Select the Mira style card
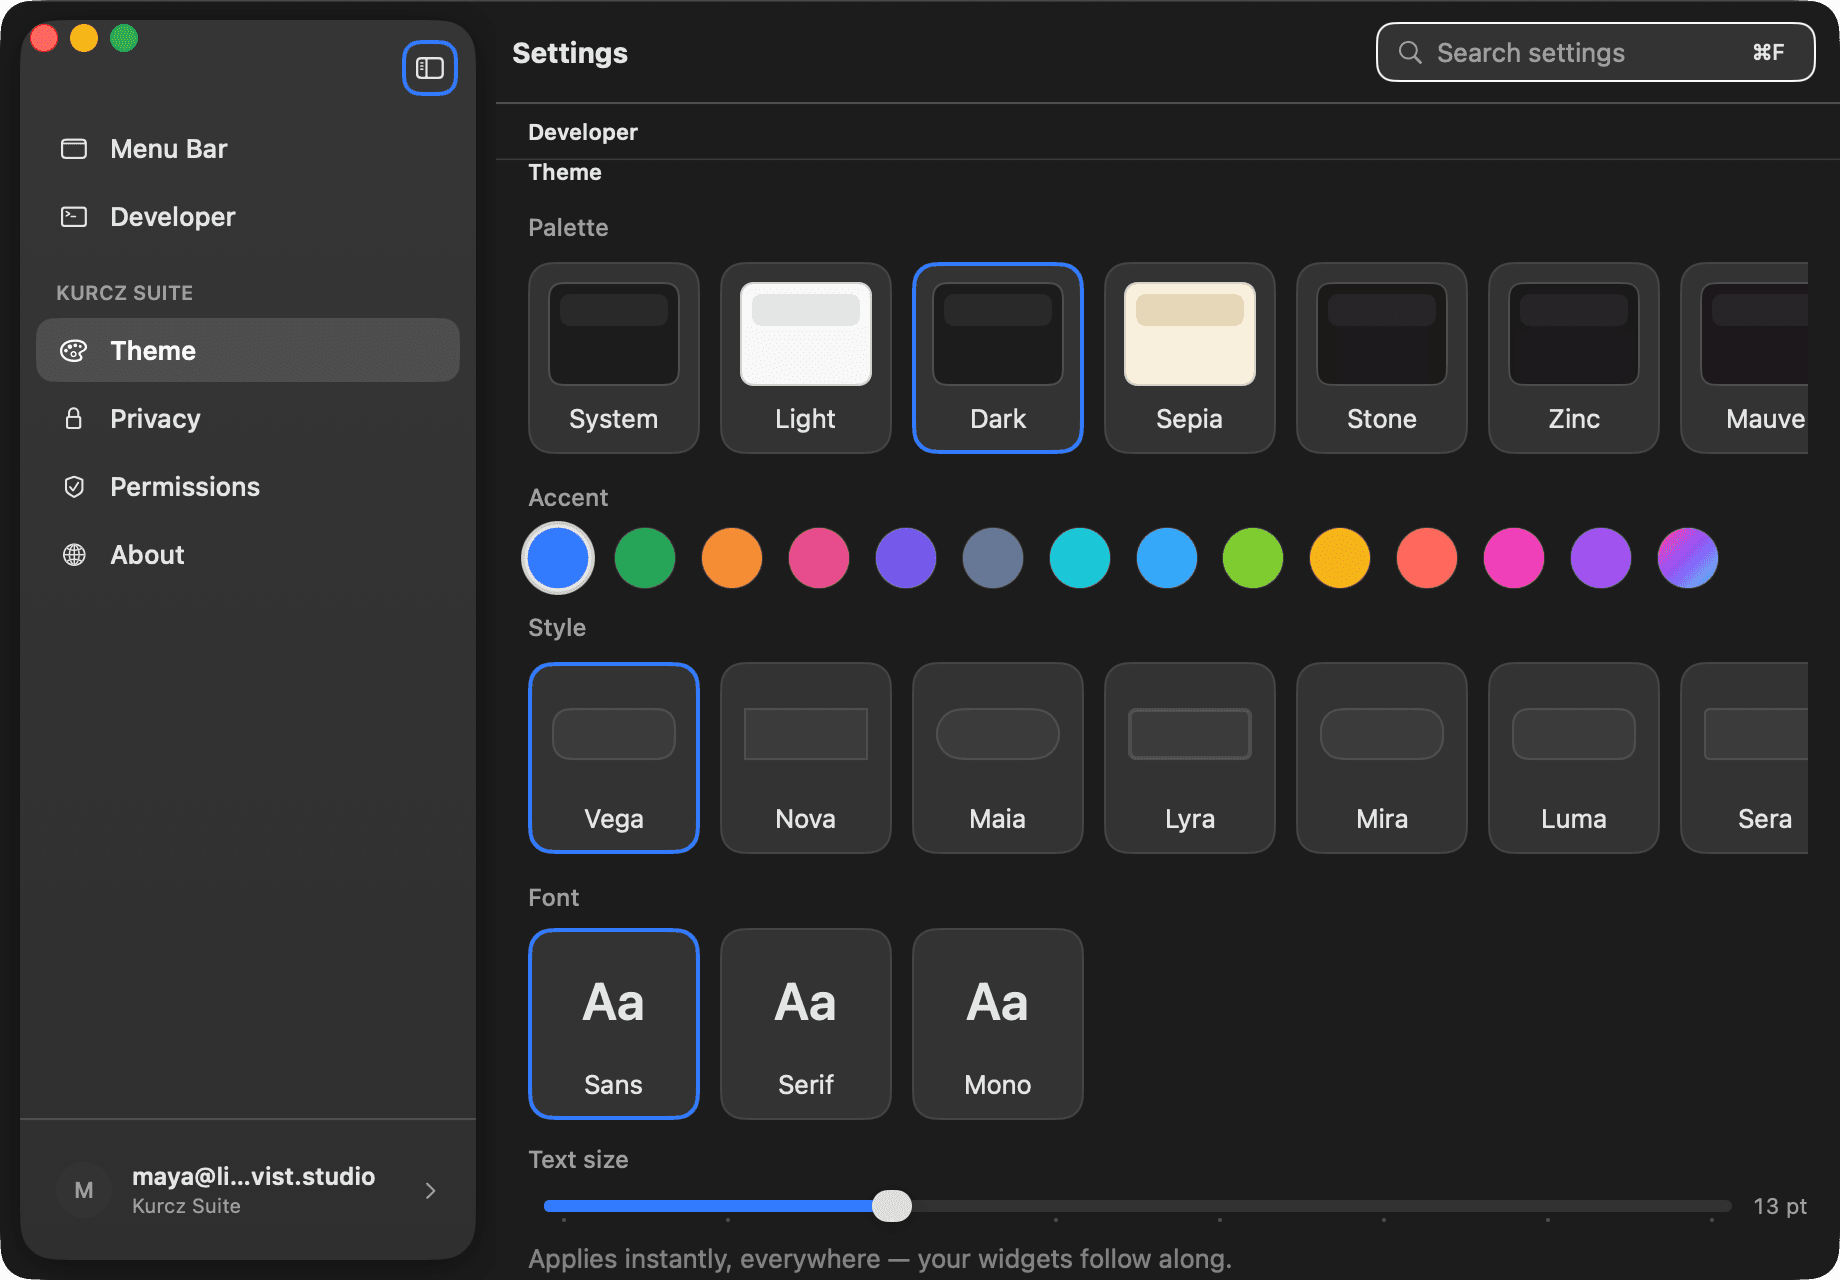1840x1280 pixels. pyautogui.click(x=1382, y=758)
